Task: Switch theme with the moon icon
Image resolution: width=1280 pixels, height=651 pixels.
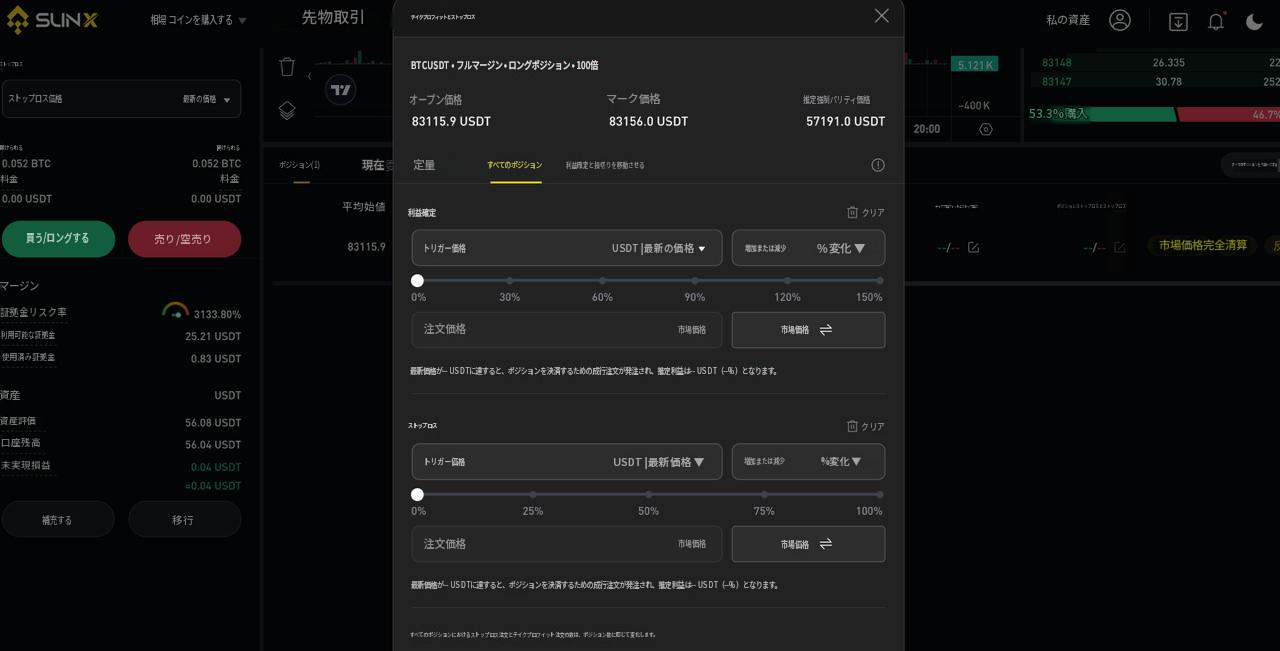Action: [x=1254, y=21]
